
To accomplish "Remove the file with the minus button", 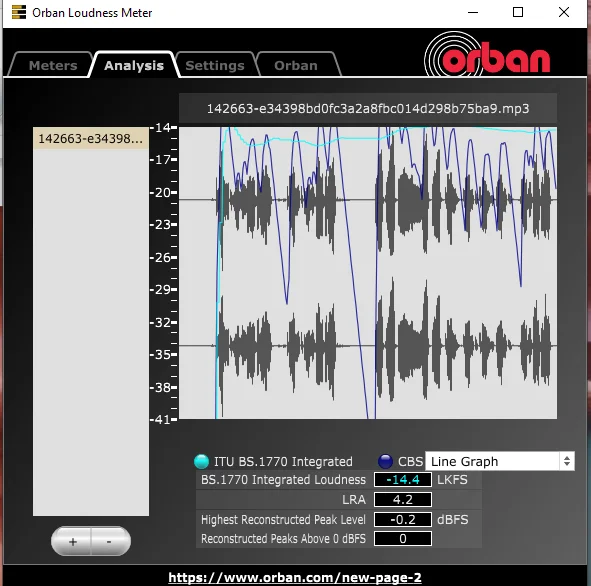I will coord(110,542).
